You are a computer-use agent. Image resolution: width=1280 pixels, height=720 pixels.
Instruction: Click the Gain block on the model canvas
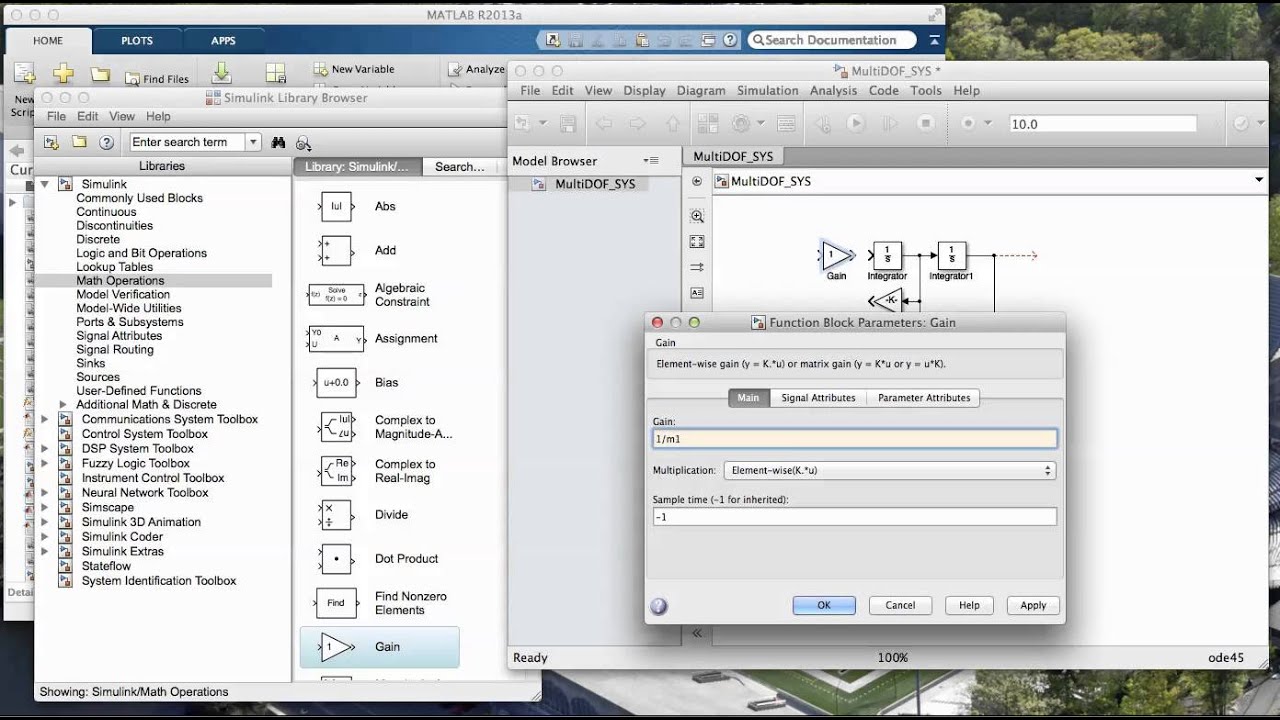(x=836, y=256)
